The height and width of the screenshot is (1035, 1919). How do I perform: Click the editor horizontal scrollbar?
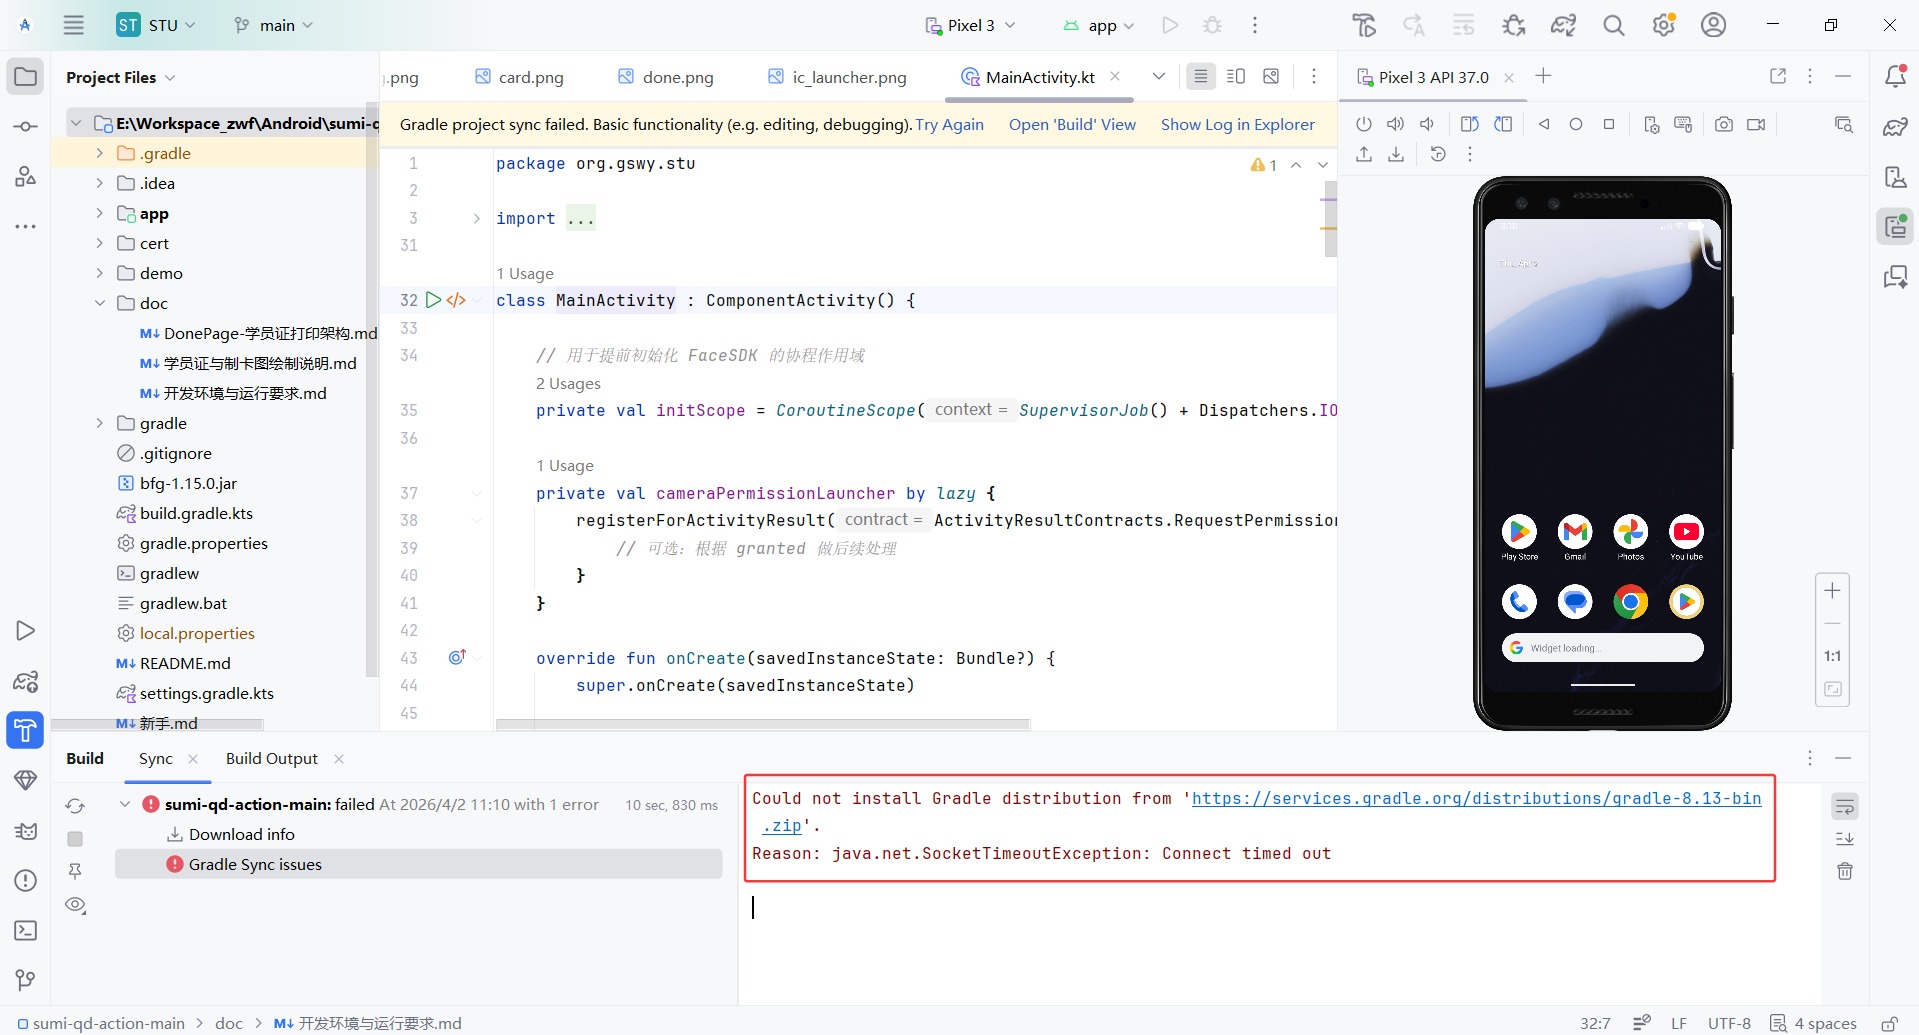point(763,724)
